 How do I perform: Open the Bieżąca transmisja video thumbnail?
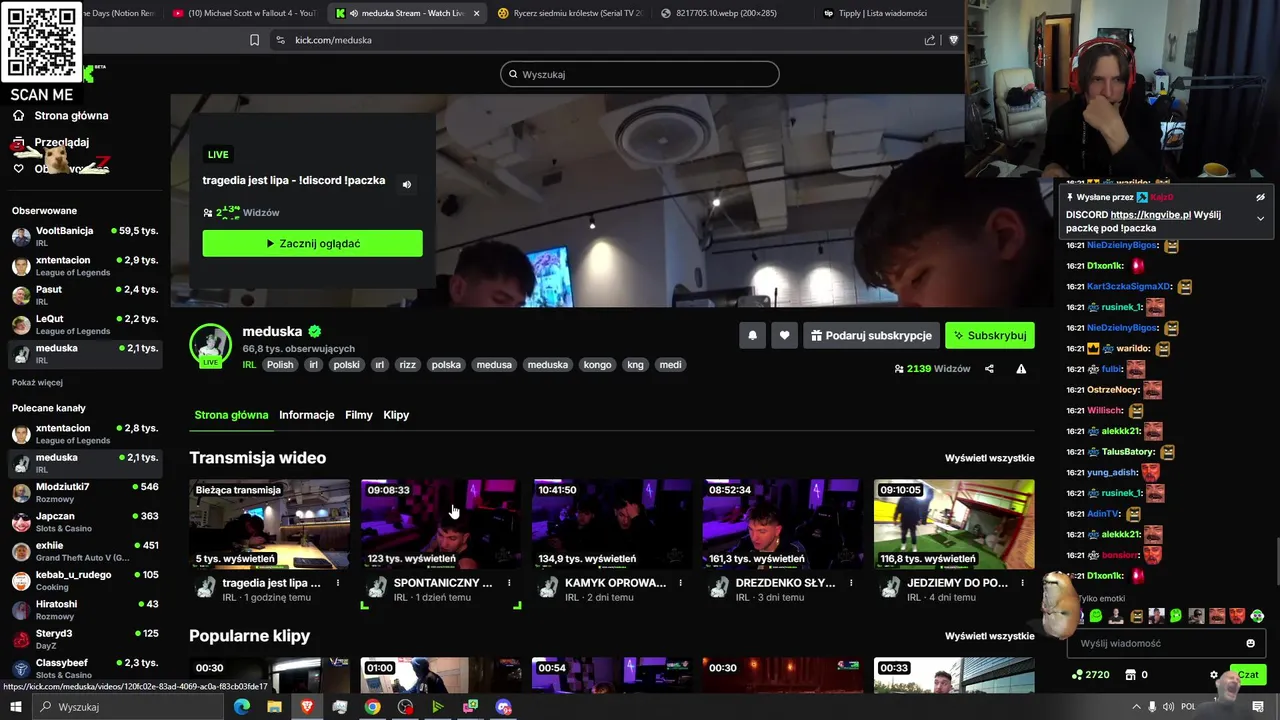[x=270, y=524]
